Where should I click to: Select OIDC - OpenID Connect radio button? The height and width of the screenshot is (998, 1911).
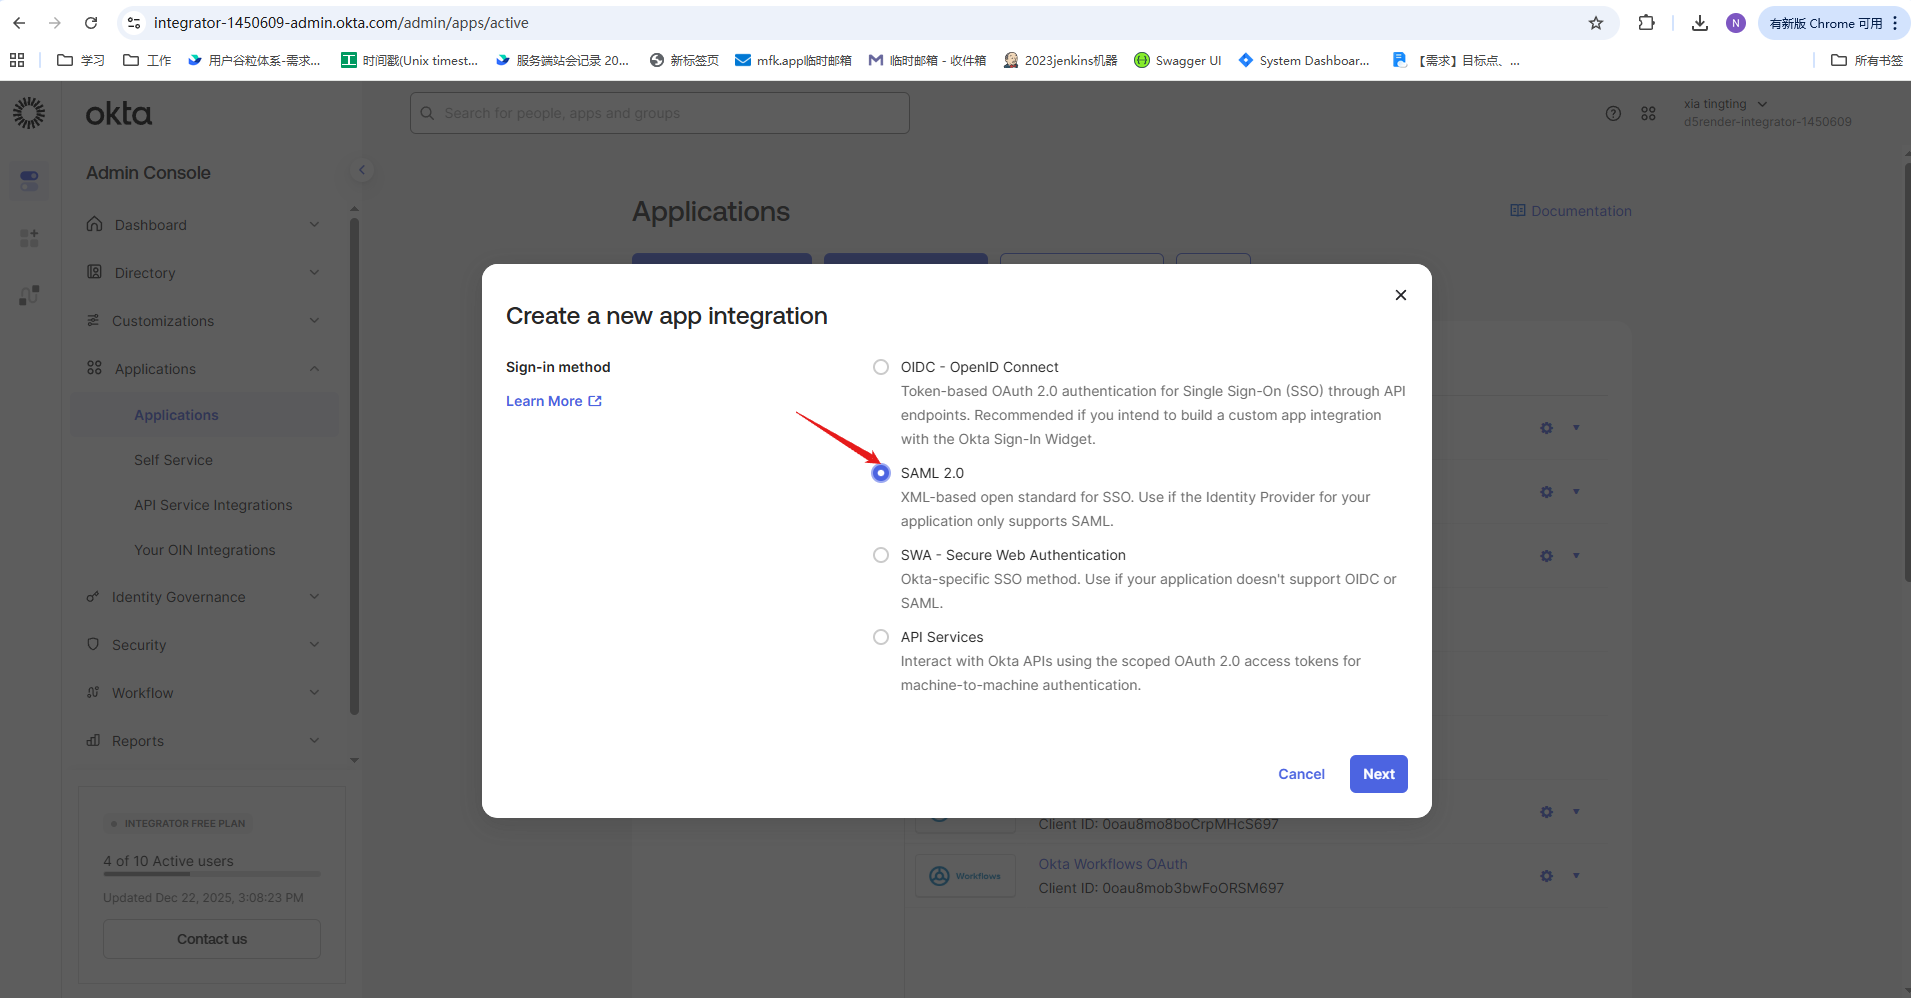pyautogui.click(x=880, y=367)
